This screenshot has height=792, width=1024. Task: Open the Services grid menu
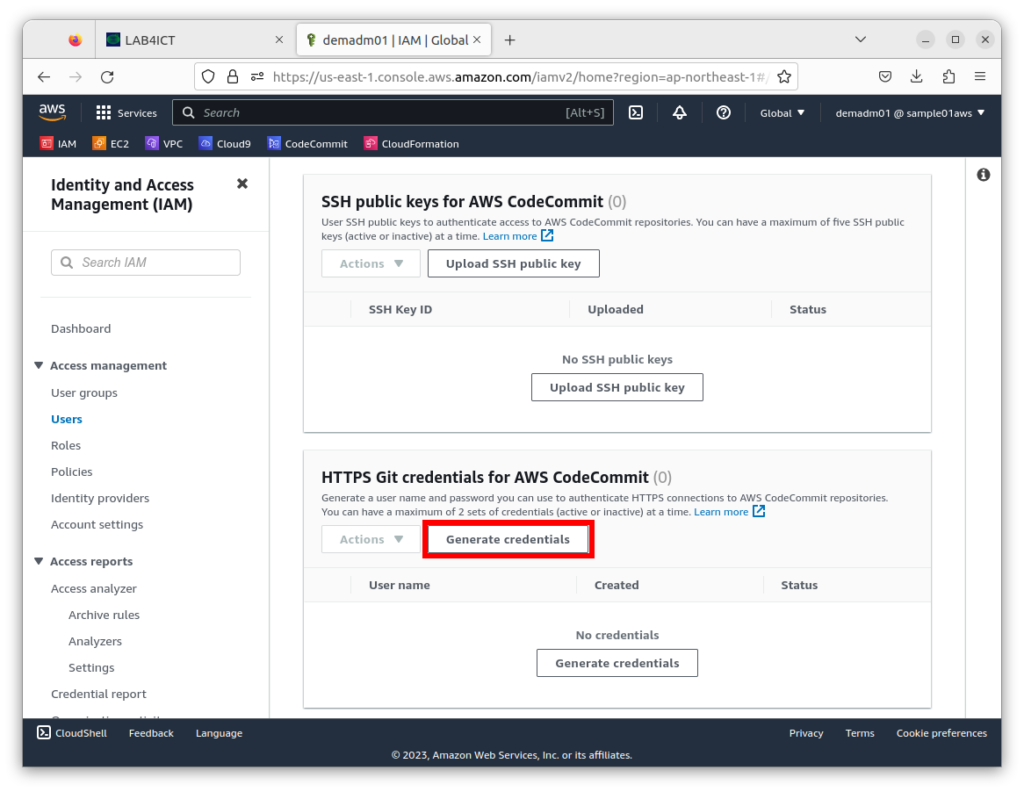click(x=126, y=113)
